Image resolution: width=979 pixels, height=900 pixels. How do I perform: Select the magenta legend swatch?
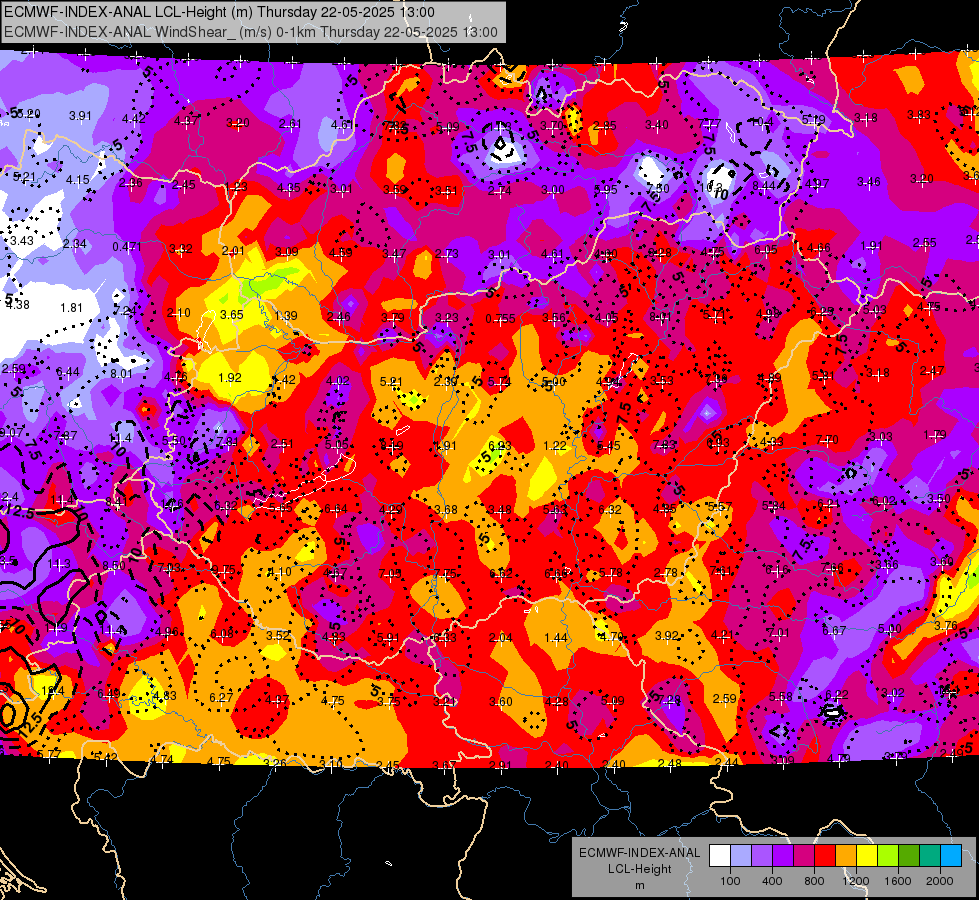pyautogui.click(x=804, y=856)
